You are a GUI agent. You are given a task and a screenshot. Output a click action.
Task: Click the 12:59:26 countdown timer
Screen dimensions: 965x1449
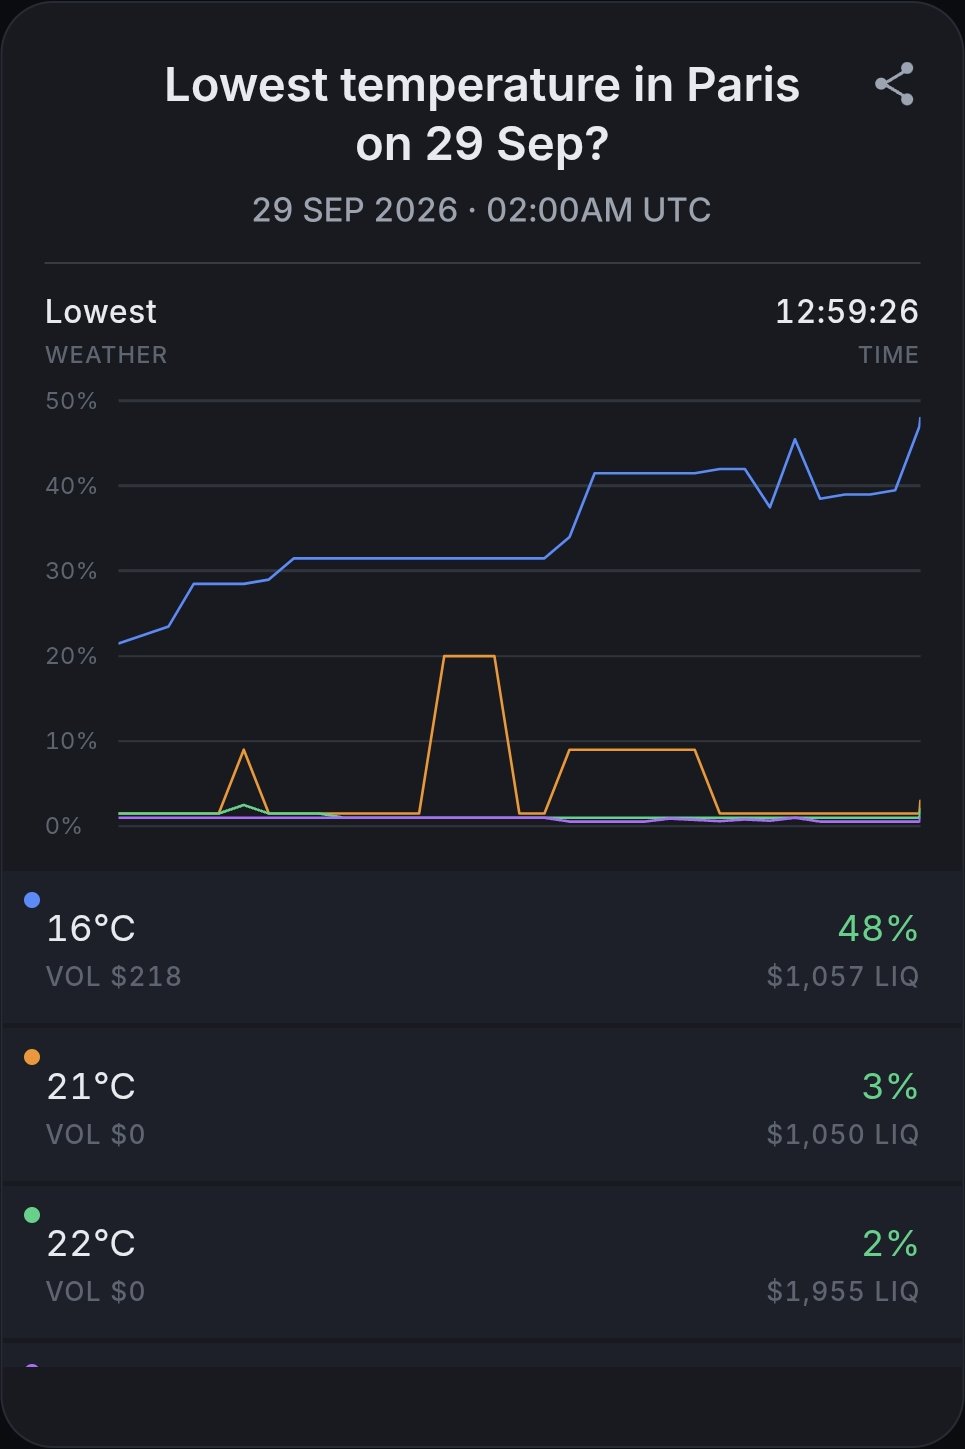point(847,311)
